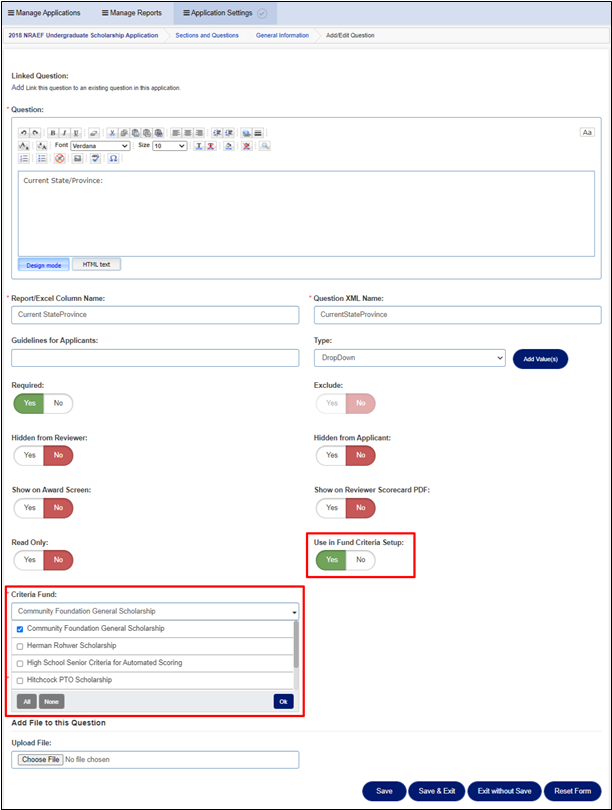Image resolution: width=612 pixels, height=810 pixels.
Task: Click the scissors Cut icon
Action: pyautogui.click(x=112, y=132)
